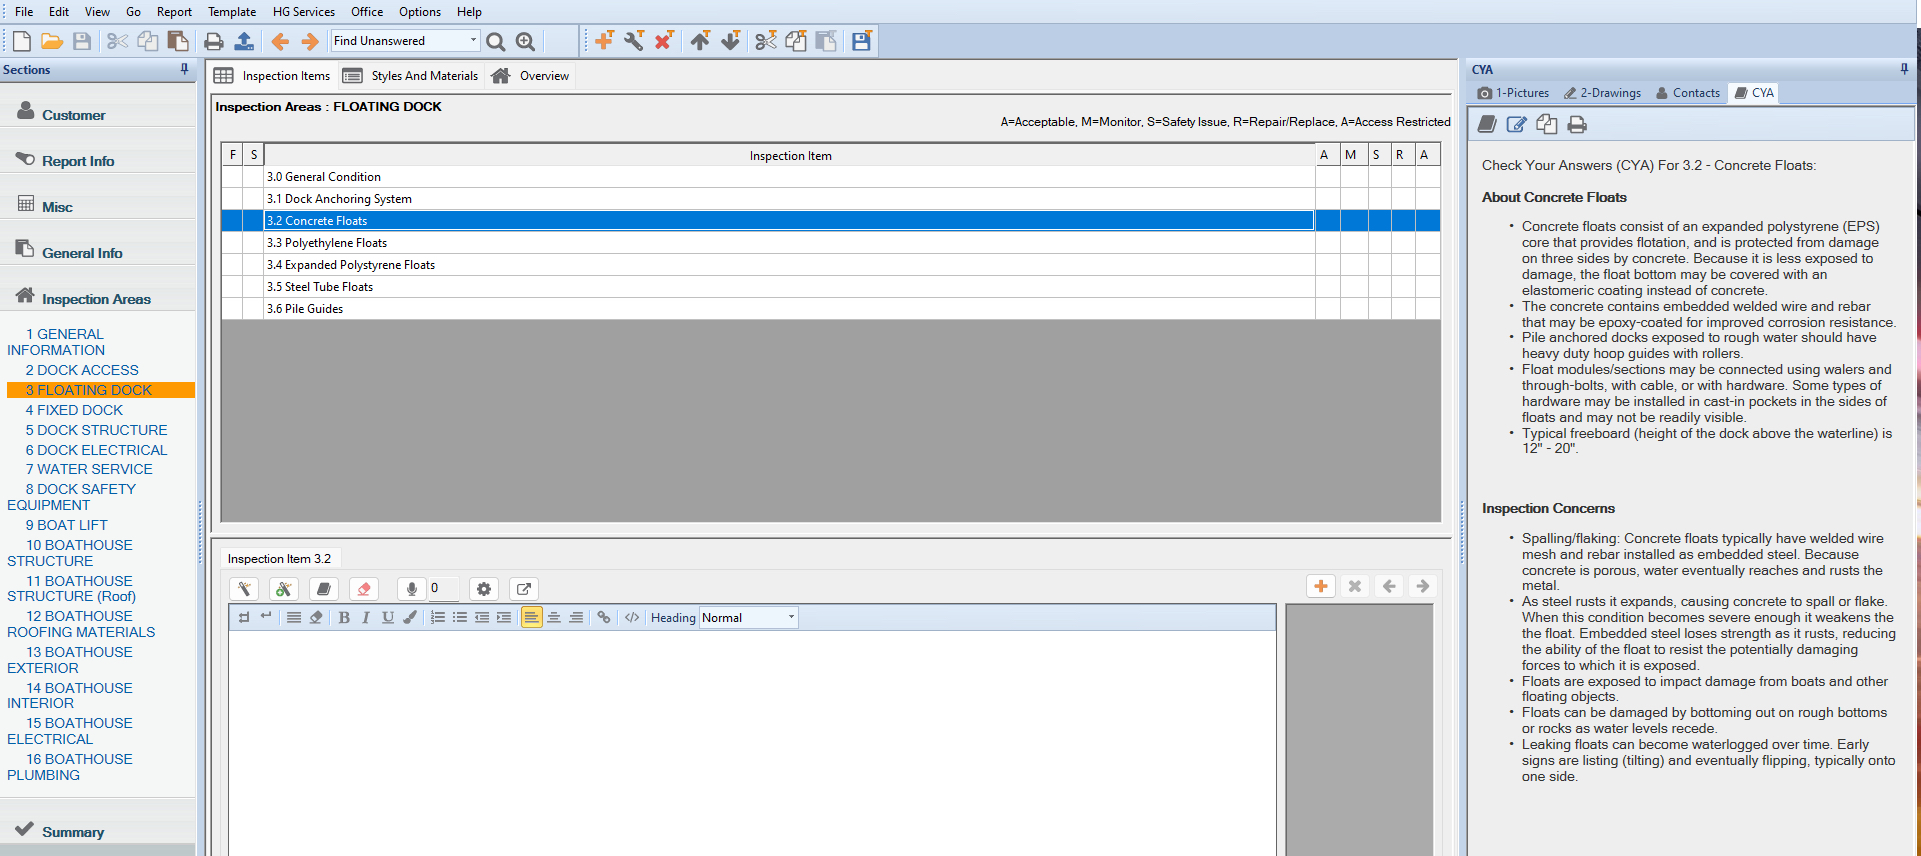
Task: Click the CYA edit pencil icon
Action: 1517,124
